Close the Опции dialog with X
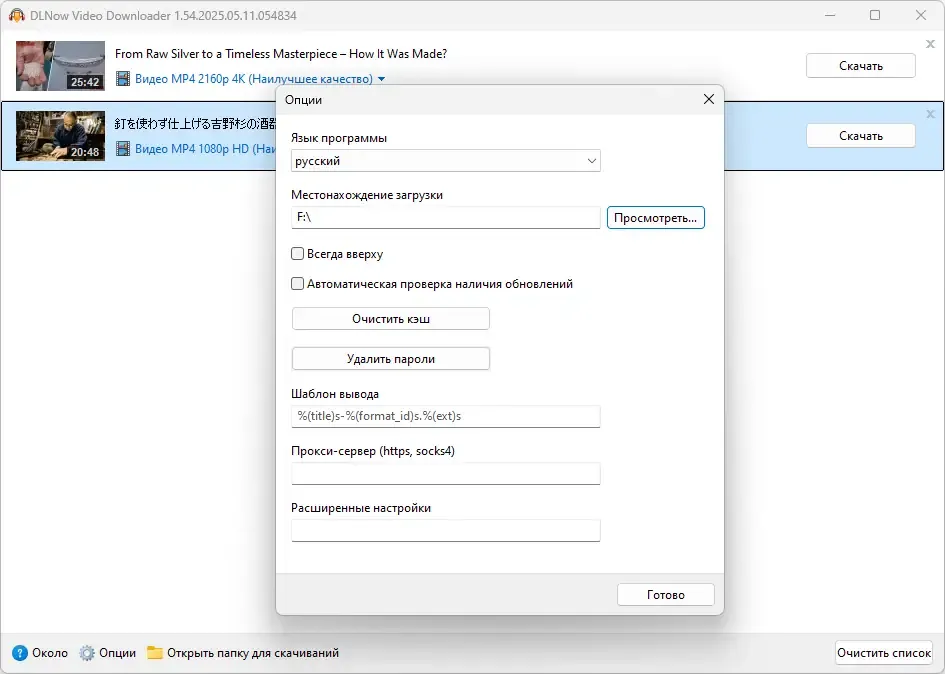 709,99
